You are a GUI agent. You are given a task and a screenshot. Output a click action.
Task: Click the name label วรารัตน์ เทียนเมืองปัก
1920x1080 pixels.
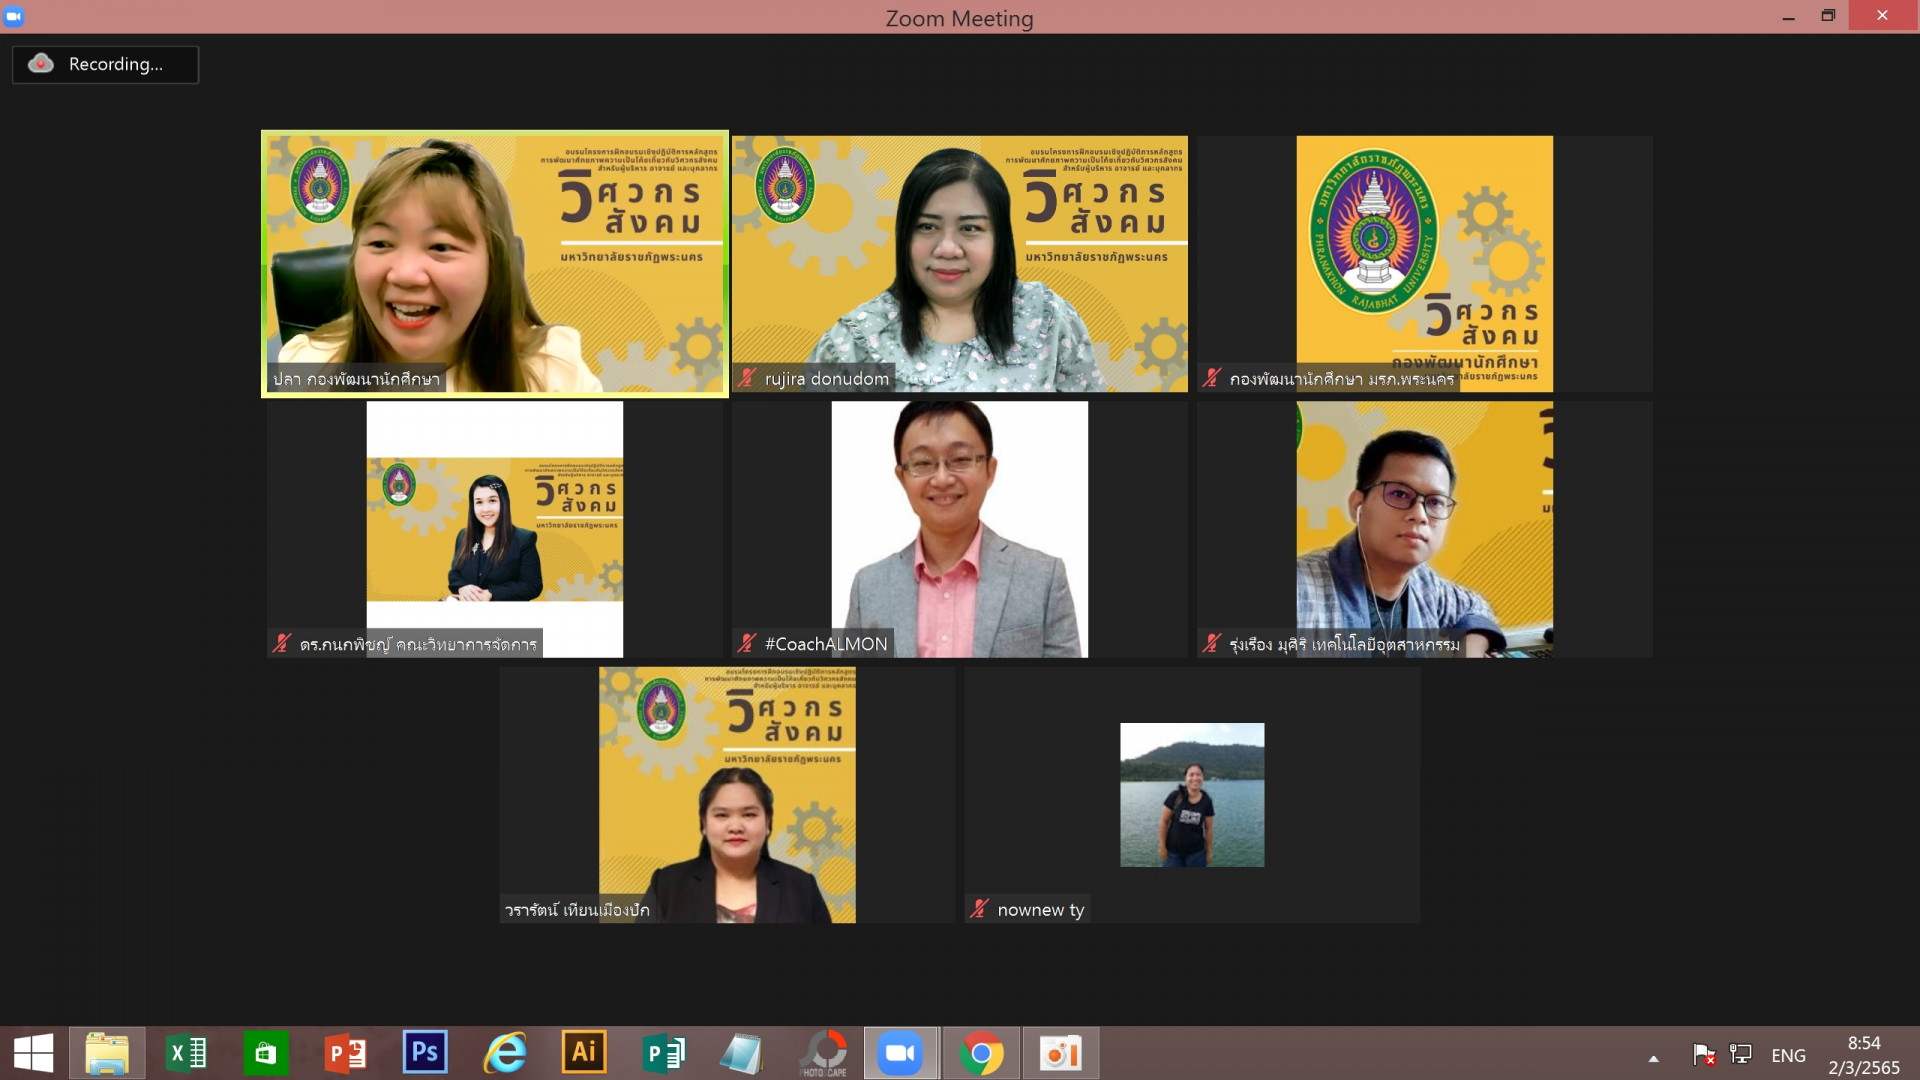coord(577,910)
